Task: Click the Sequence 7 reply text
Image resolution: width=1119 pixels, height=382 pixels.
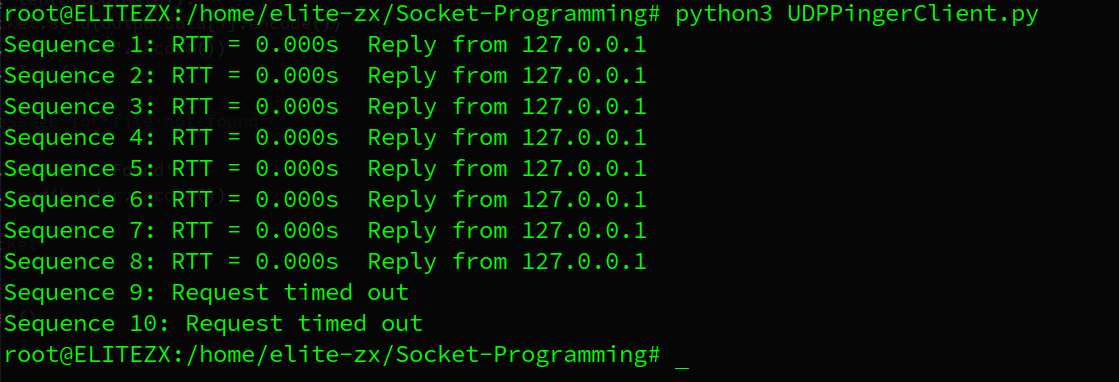Action: [507, 231]
